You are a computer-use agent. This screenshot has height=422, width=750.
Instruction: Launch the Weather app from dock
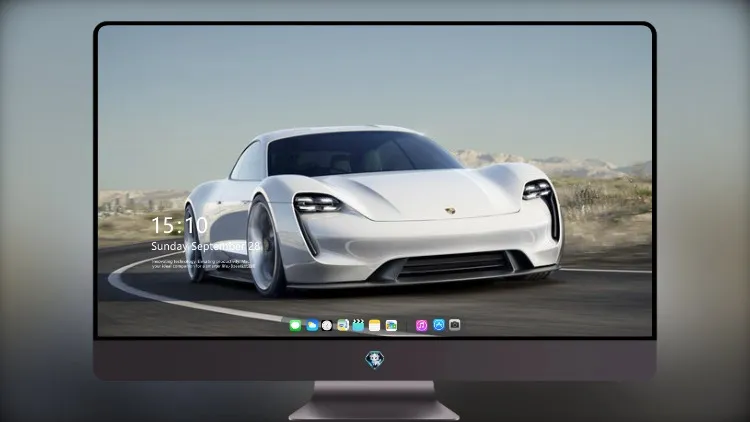312,326
